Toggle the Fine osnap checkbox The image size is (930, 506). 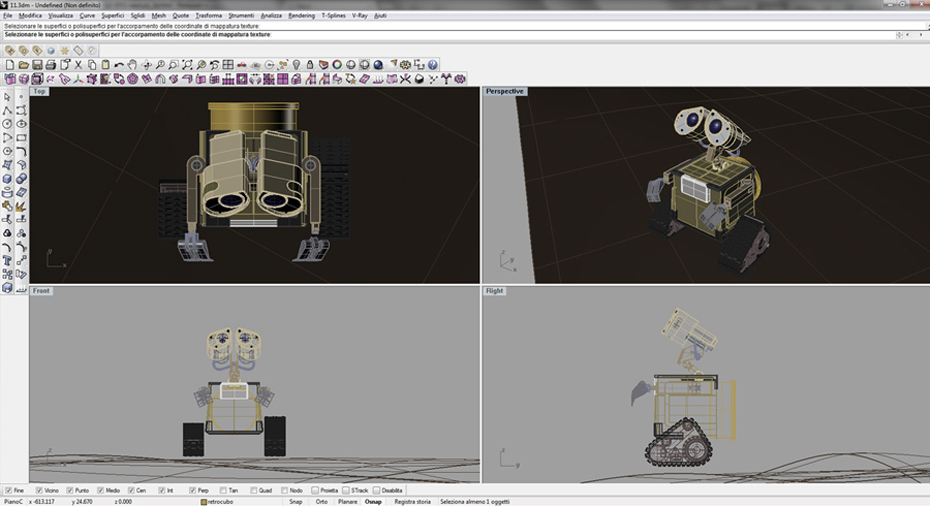(8, 491)
